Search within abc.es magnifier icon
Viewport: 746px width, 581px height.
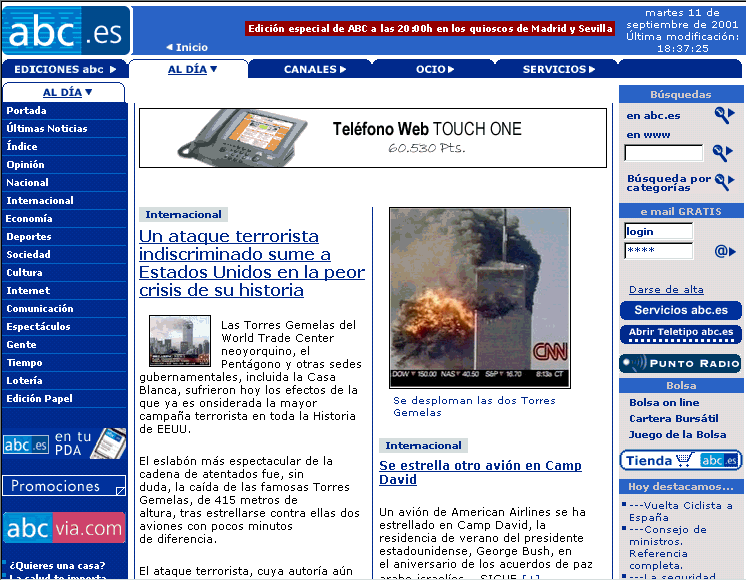click(725, 115)
